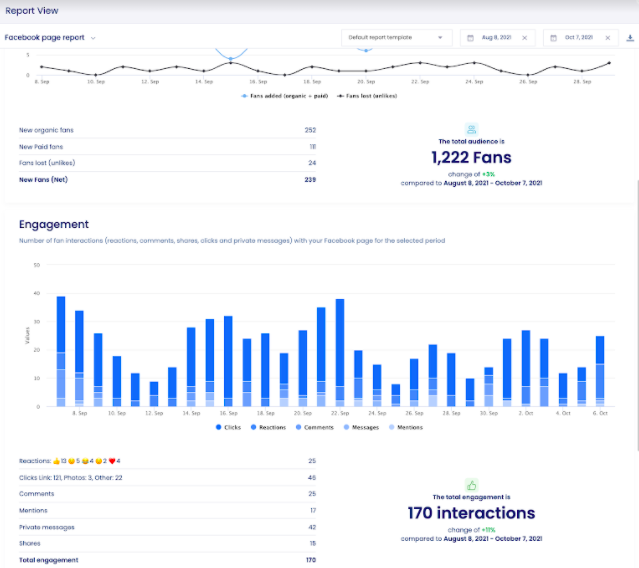Screen dimensions: 639x568
Task: Click the download report icon
Action: click(x=629, y=38)
